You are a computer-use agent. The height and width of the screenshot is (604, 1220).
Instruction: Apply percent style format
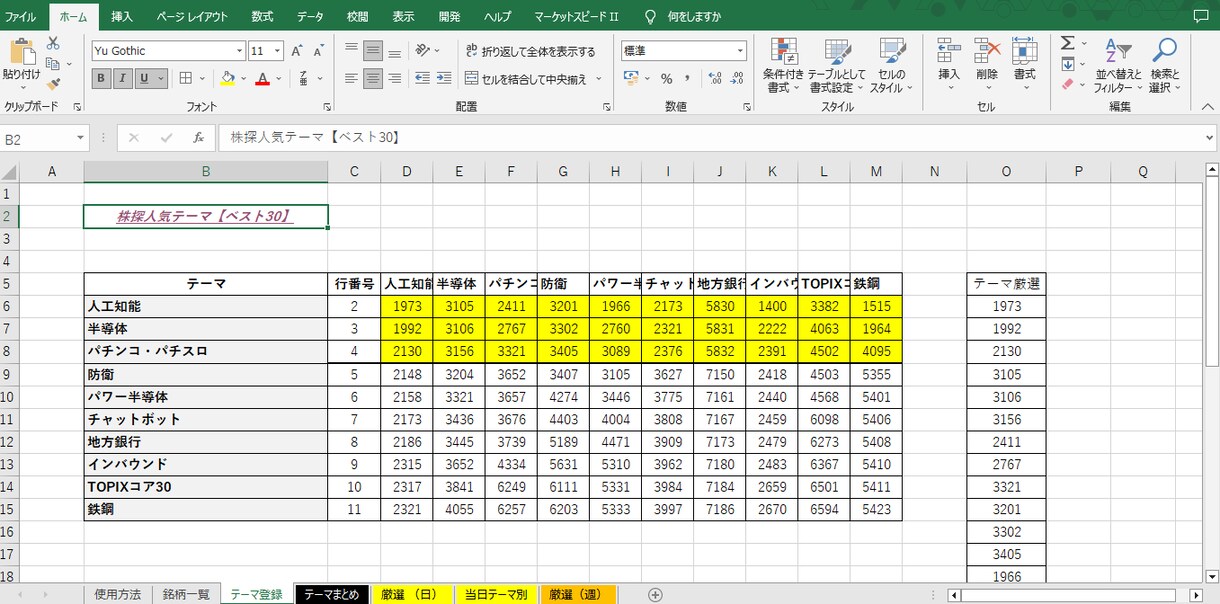(x=666, y=79)
